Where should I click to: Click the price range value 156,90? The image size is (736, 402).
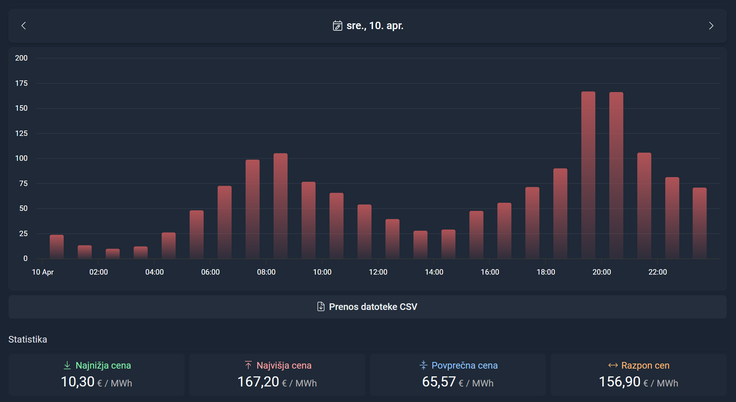click(x=620, y=382)
